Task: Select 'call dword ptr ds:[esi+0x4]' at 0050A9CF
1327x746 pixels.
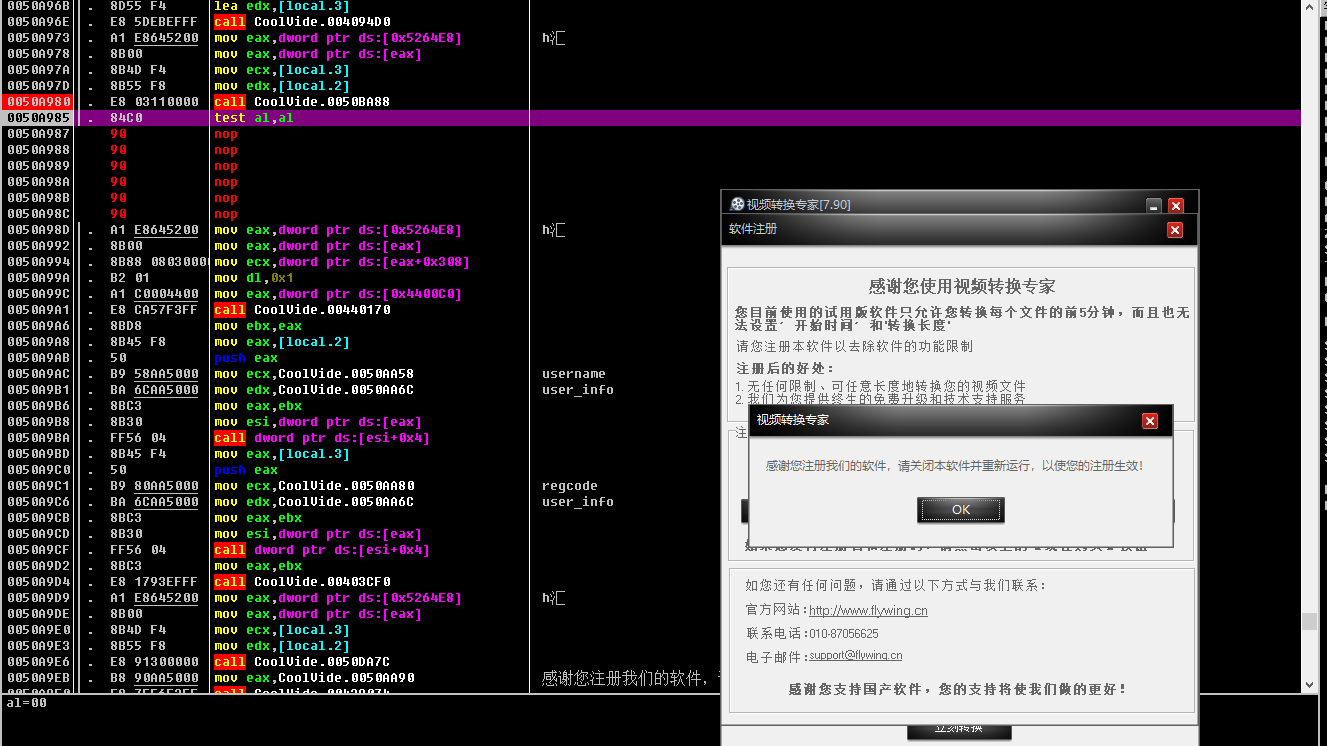Action: point(322,550)
